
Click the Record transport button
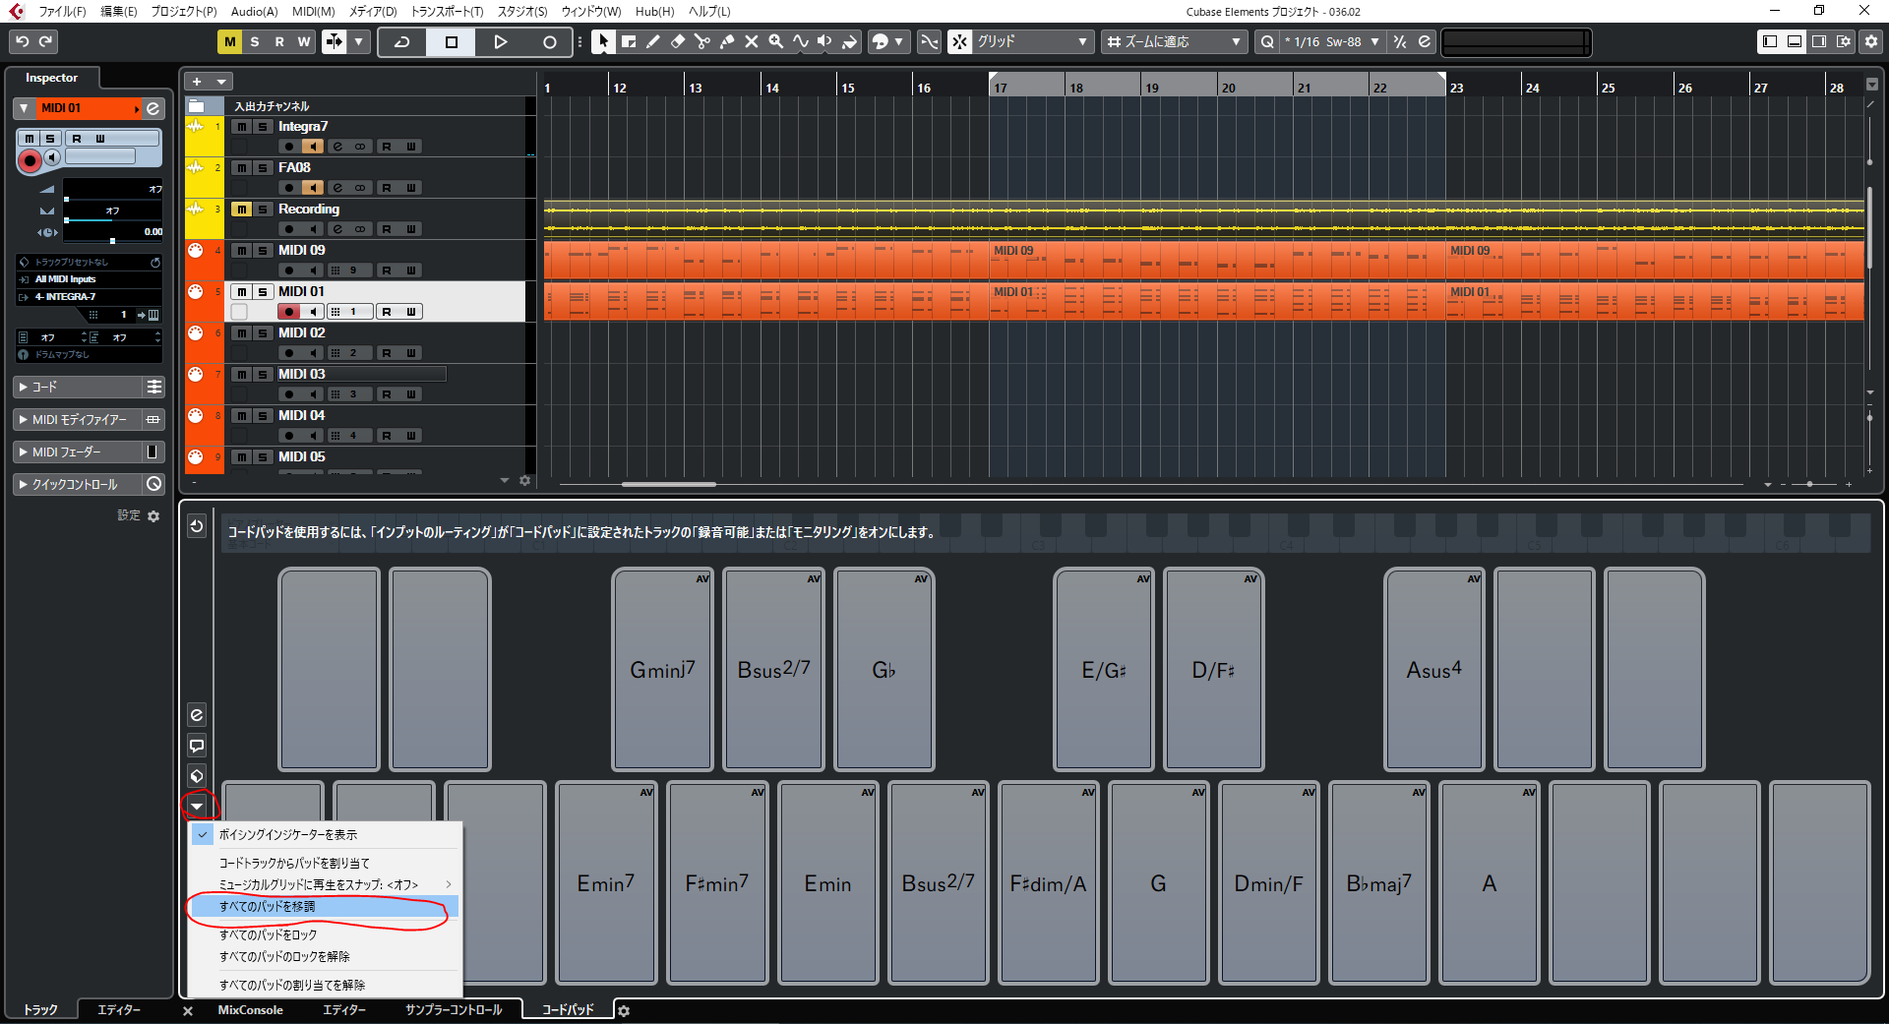549,42
